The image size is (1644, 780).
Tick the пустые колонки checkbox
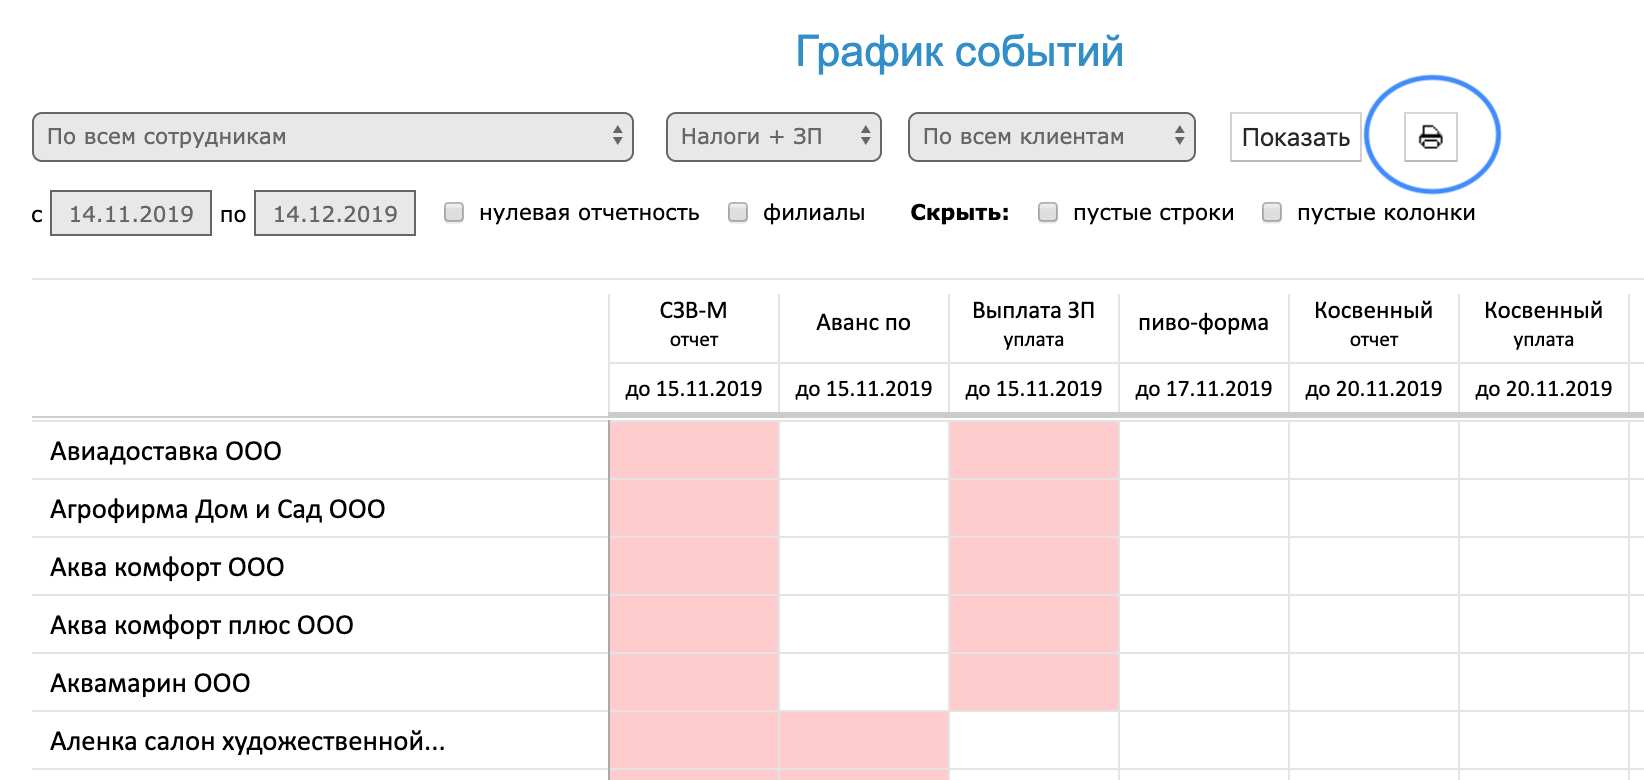pos(1272,212)
